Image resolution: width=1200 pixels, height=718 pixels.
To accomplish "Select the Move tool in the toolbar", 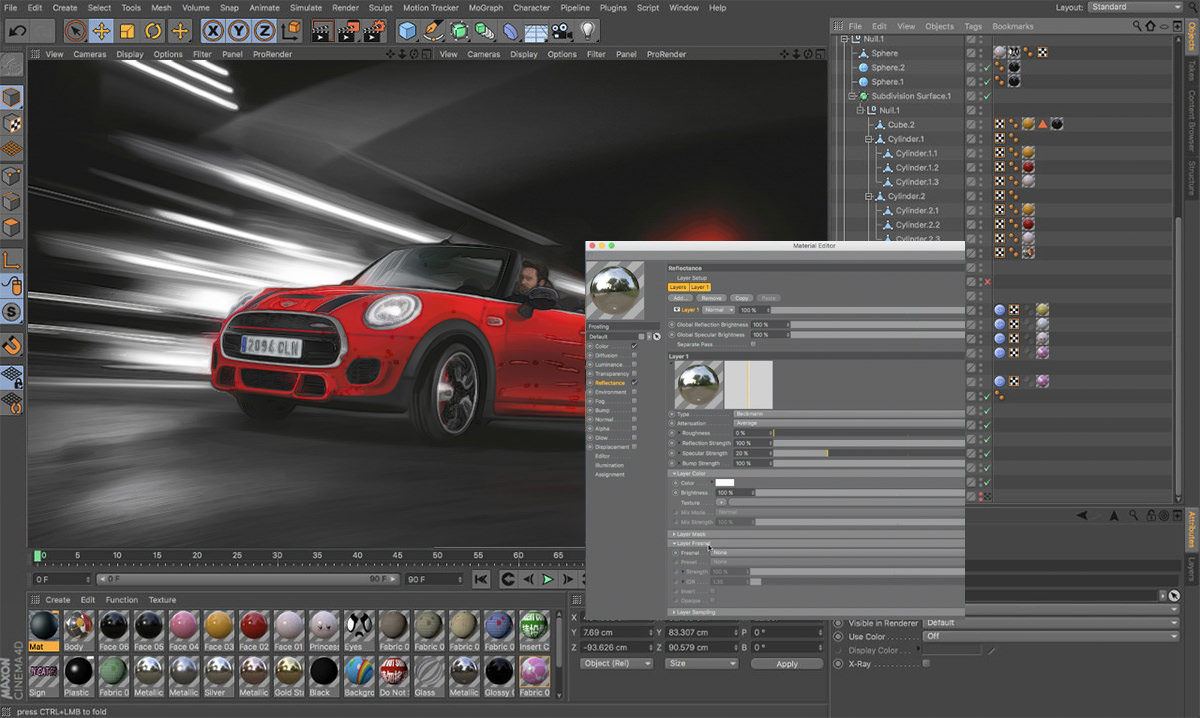I will (102, 31).
